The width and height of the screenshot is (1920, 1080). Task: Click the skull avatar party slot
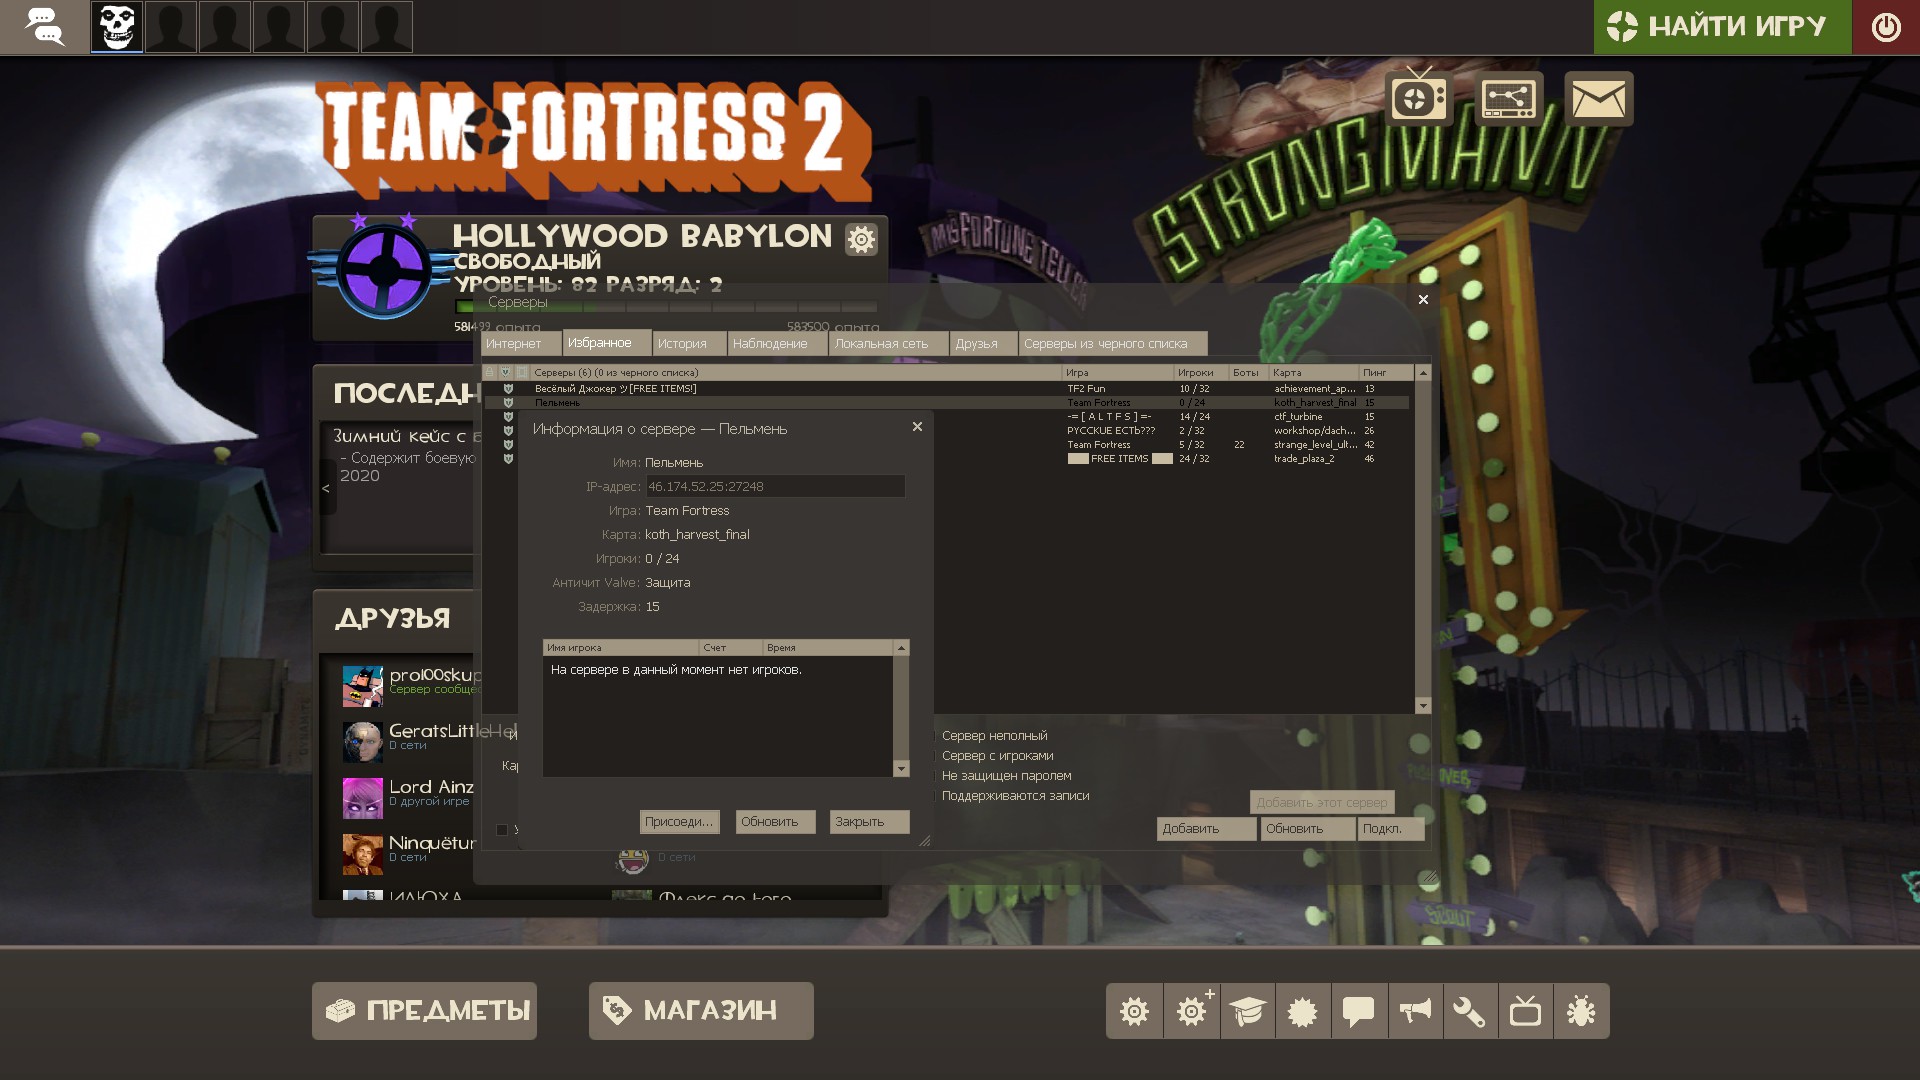tap(117, 27)
